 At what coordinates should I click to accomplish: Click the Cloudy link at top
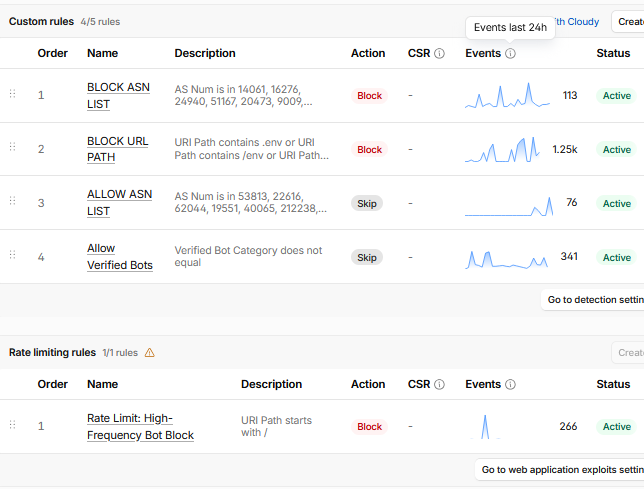tap(577, 21)
